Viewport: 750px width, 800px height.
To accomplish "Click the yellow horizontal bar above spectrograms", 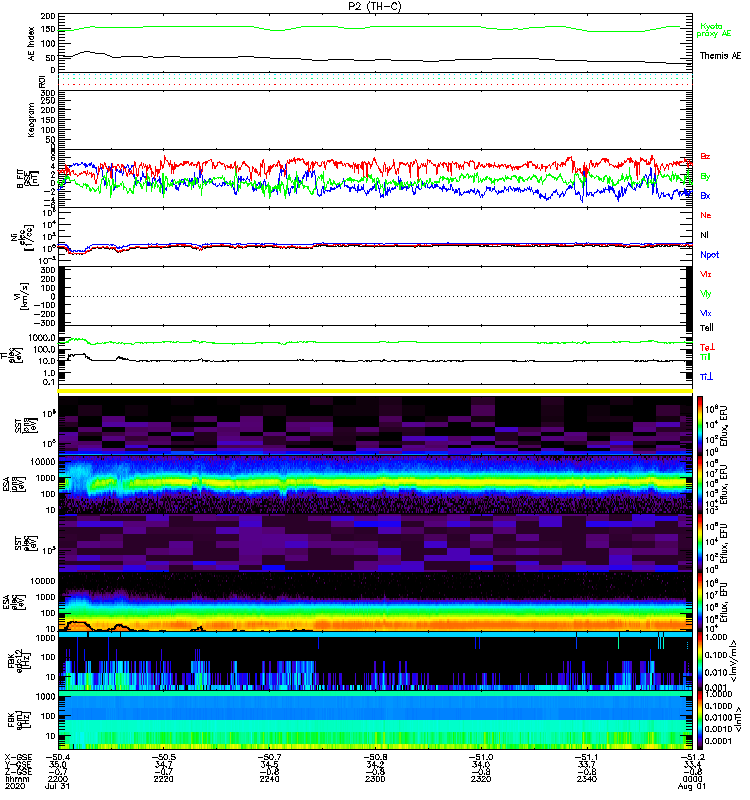I will click(x=375, y=391).
